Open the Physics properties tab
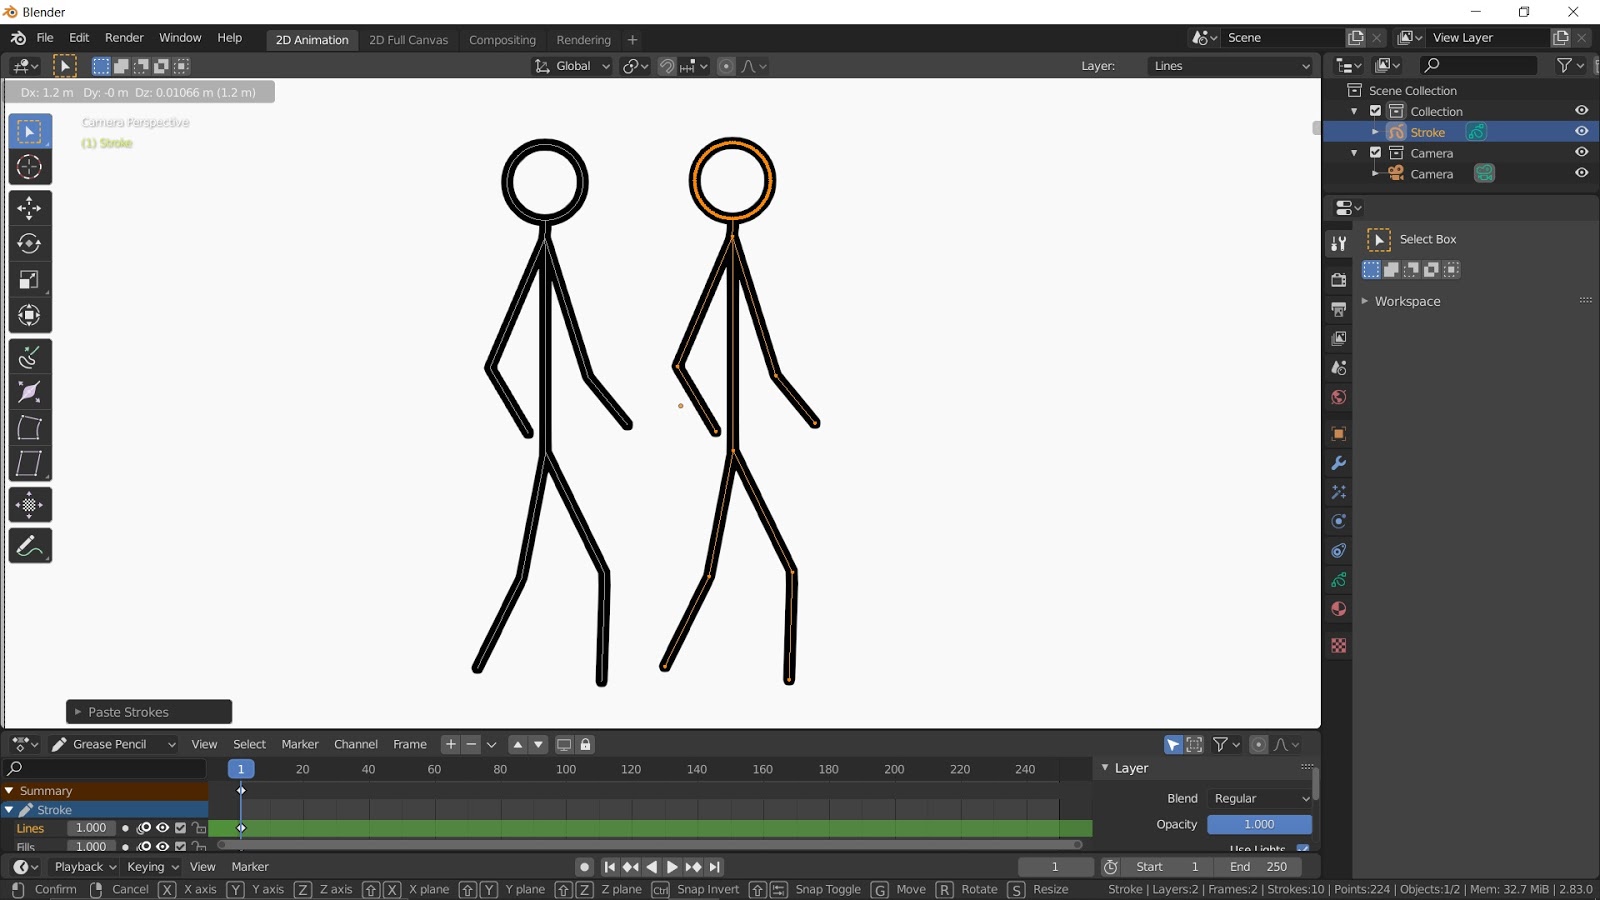 (1338, 521)
